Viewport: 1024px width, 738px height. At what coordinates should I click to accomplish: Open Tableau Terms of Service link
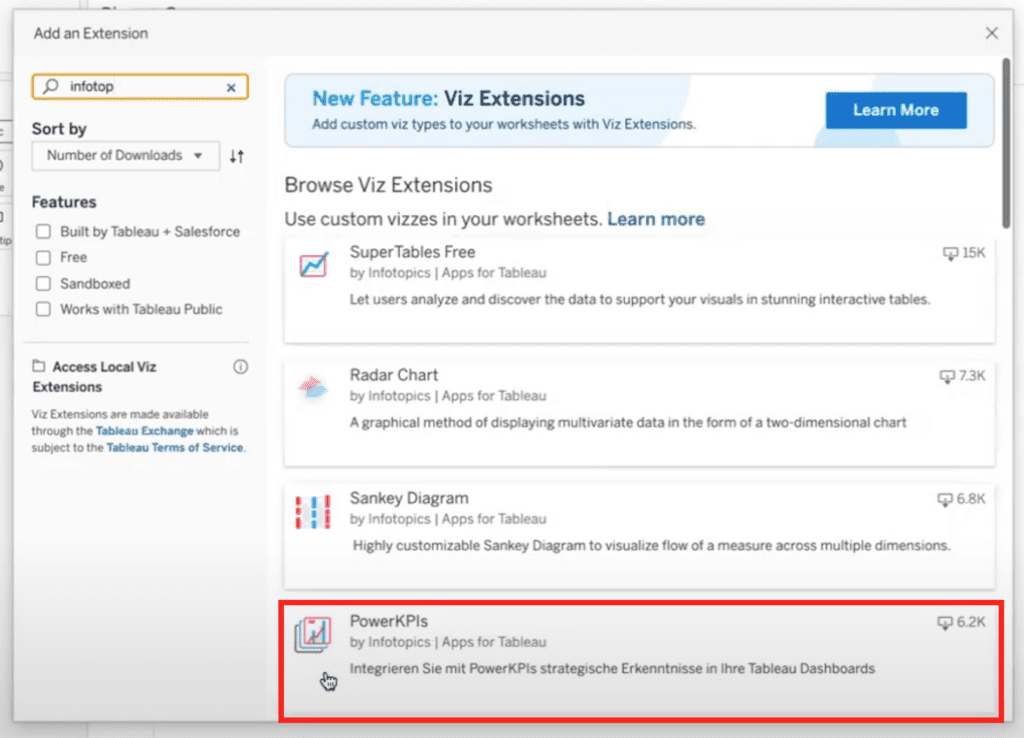[174, 447]
